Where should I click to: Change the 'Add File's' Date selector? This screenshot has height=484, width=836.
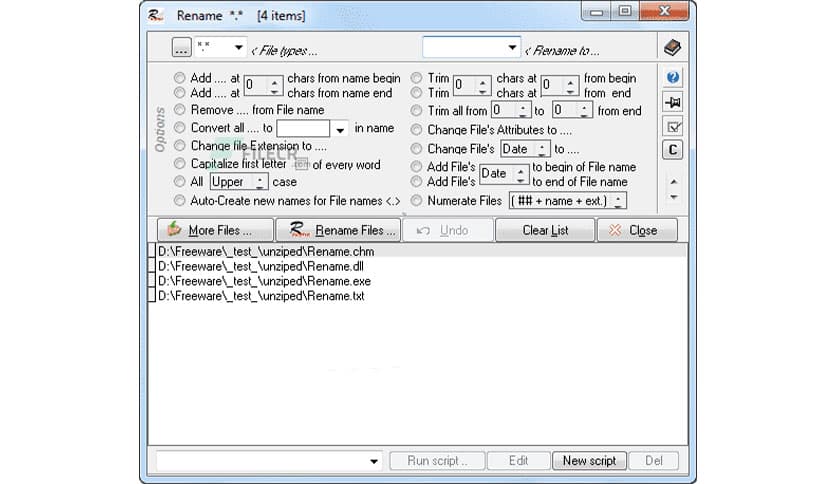point(504,174)
